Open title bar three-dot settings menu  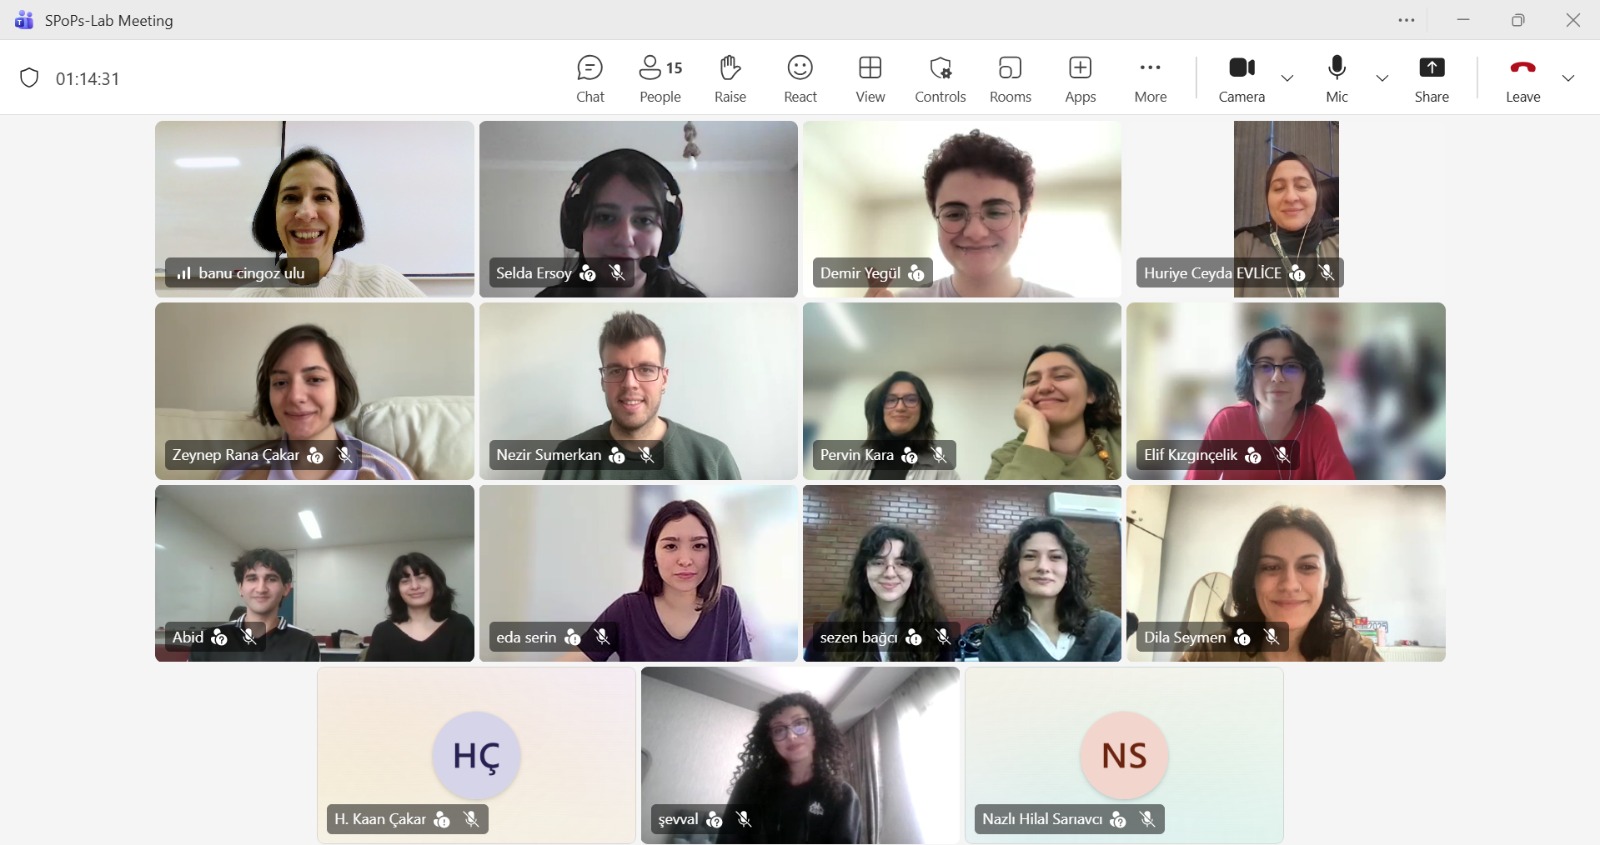[1406, 20]
